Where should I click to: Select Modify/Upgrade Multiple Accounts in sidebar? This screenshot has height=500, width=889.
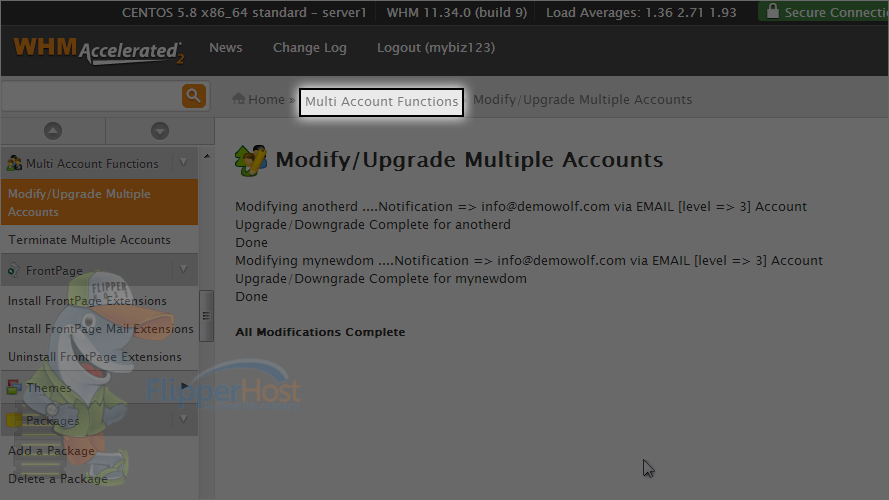[100, 202]
